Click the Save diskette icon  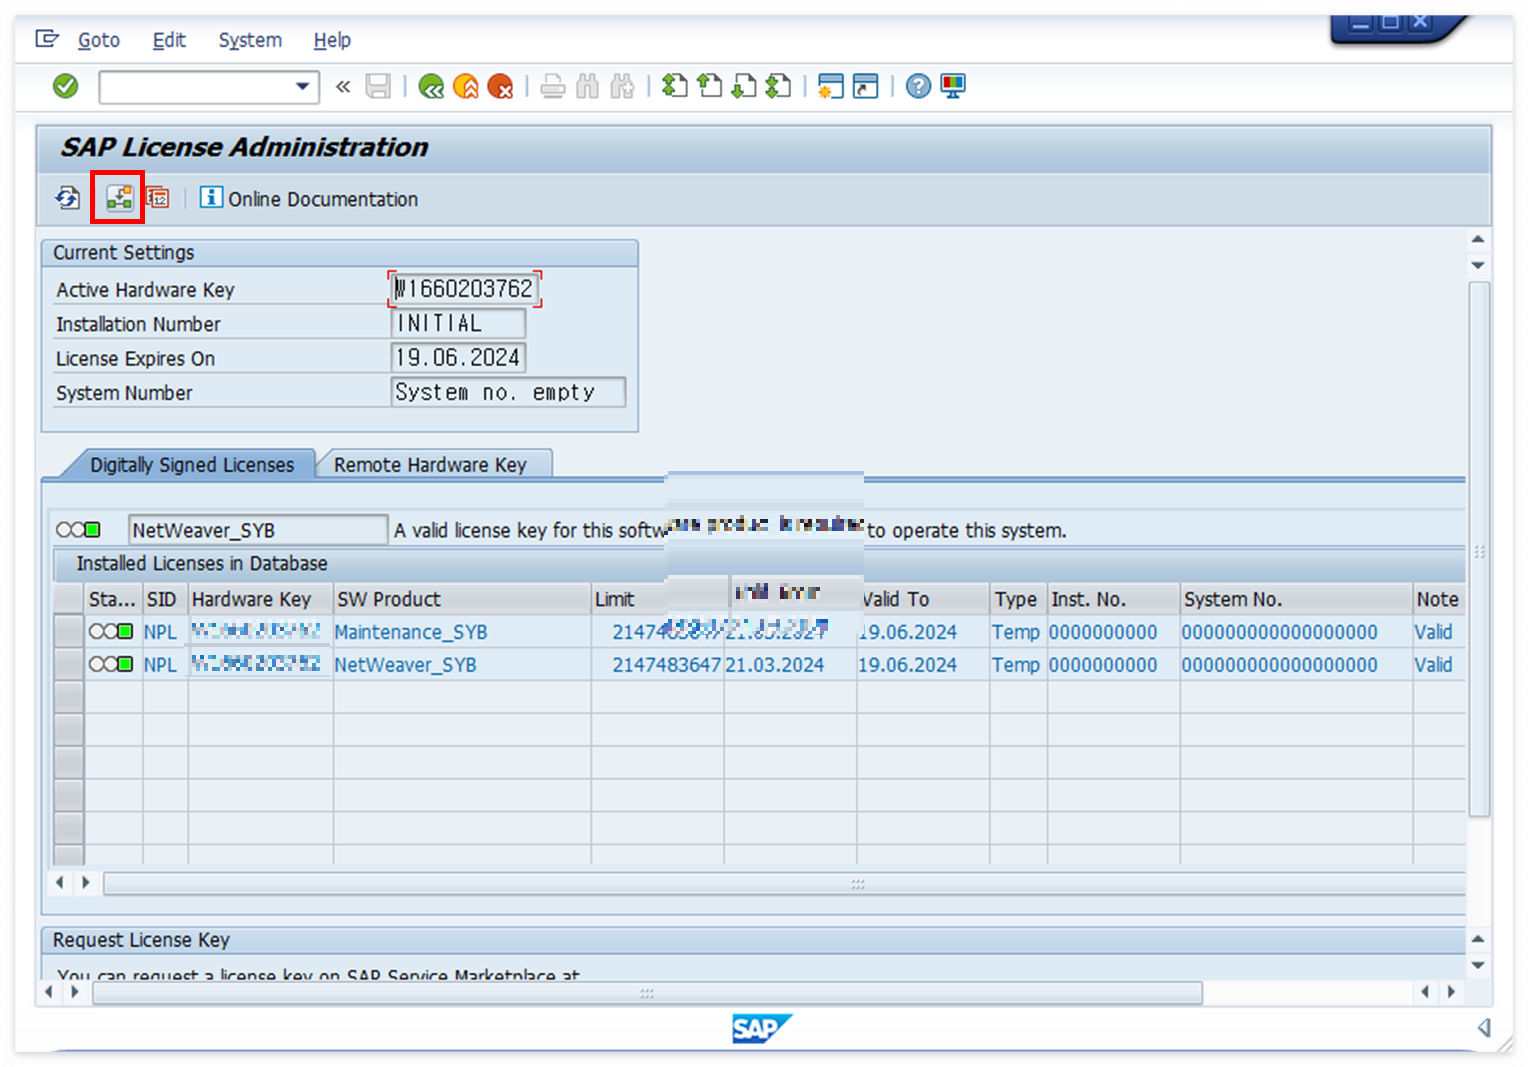tap(378, 87)
